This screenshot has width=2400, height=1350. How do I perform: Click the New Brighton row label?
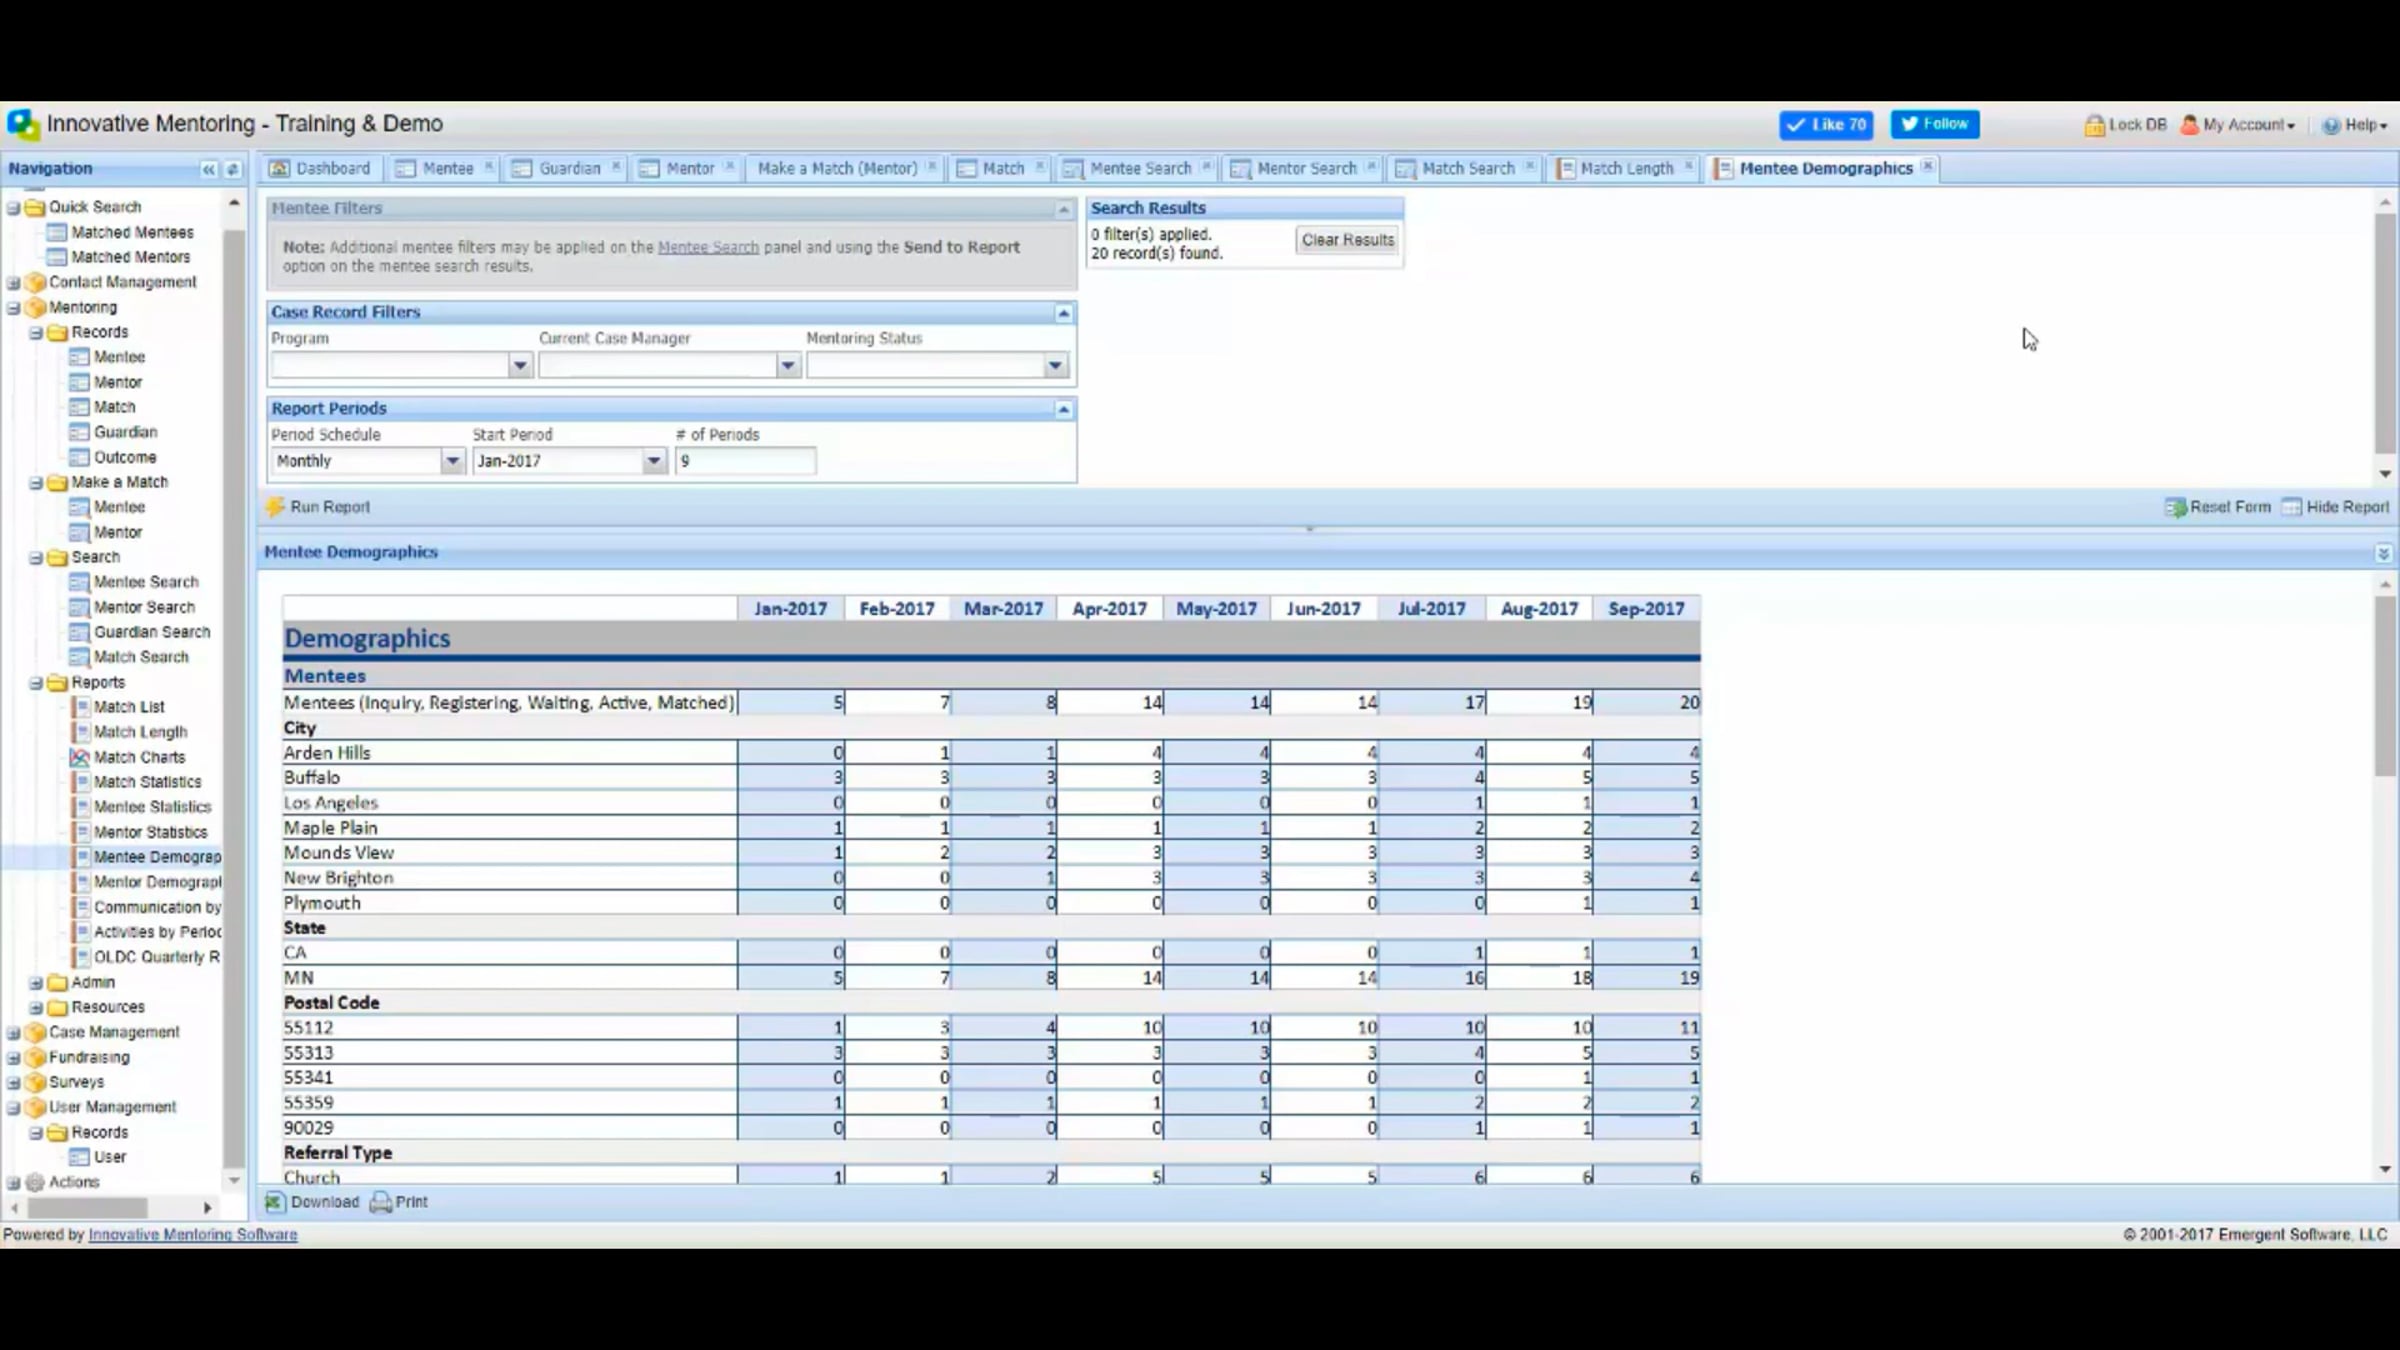coord(338,878)
